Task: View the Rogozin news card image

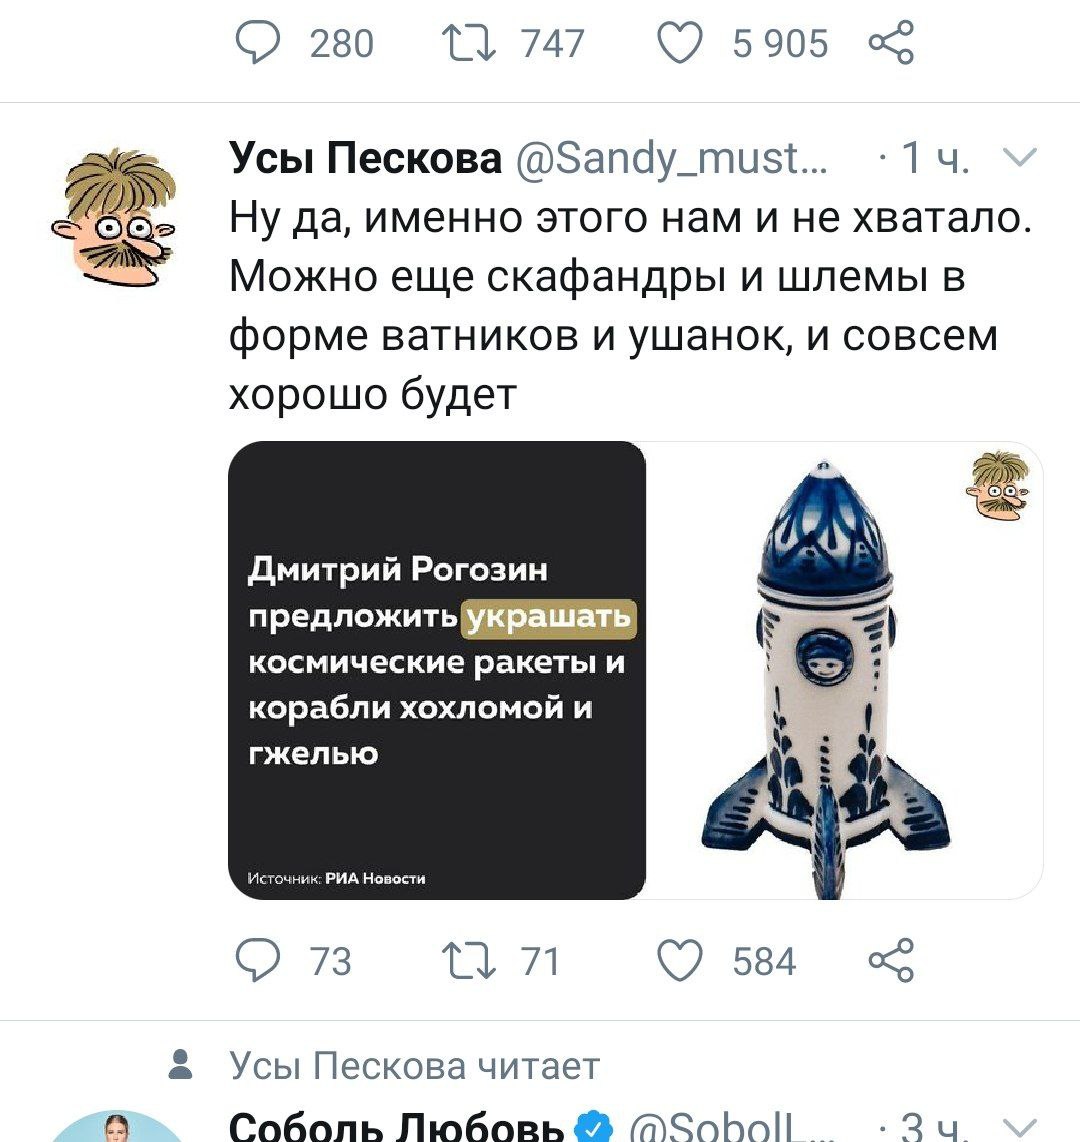Action: [x=437, y=670]
